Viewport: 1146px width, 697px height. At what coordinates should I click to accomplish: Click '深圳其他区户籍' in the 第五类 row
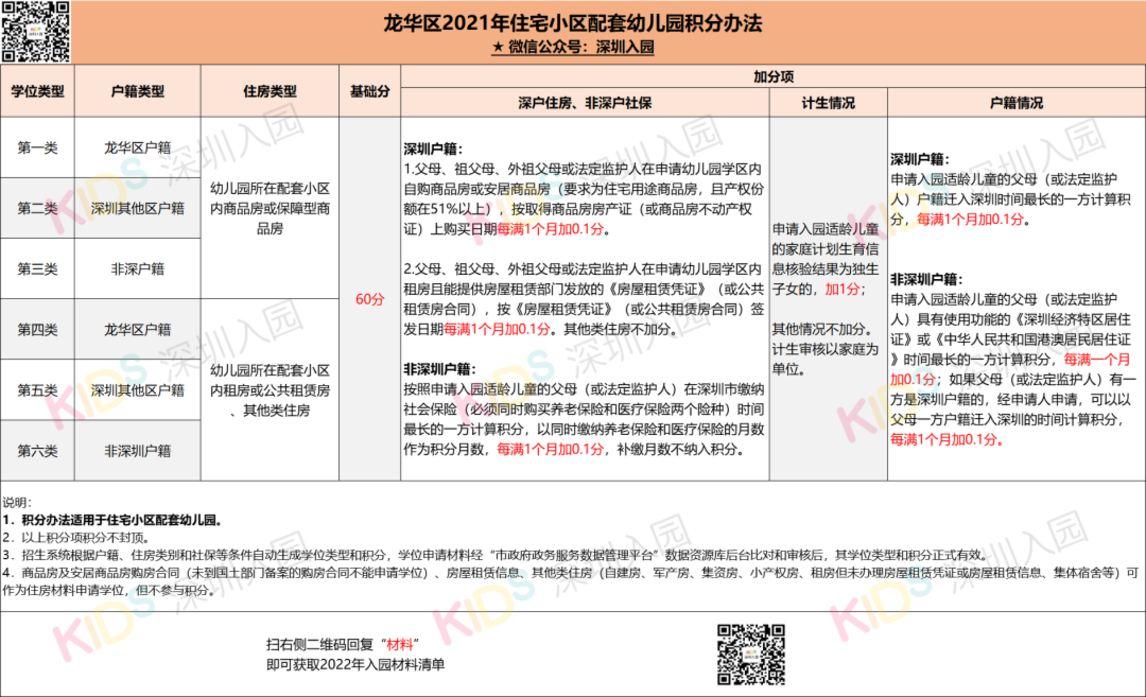coord(137,390)
